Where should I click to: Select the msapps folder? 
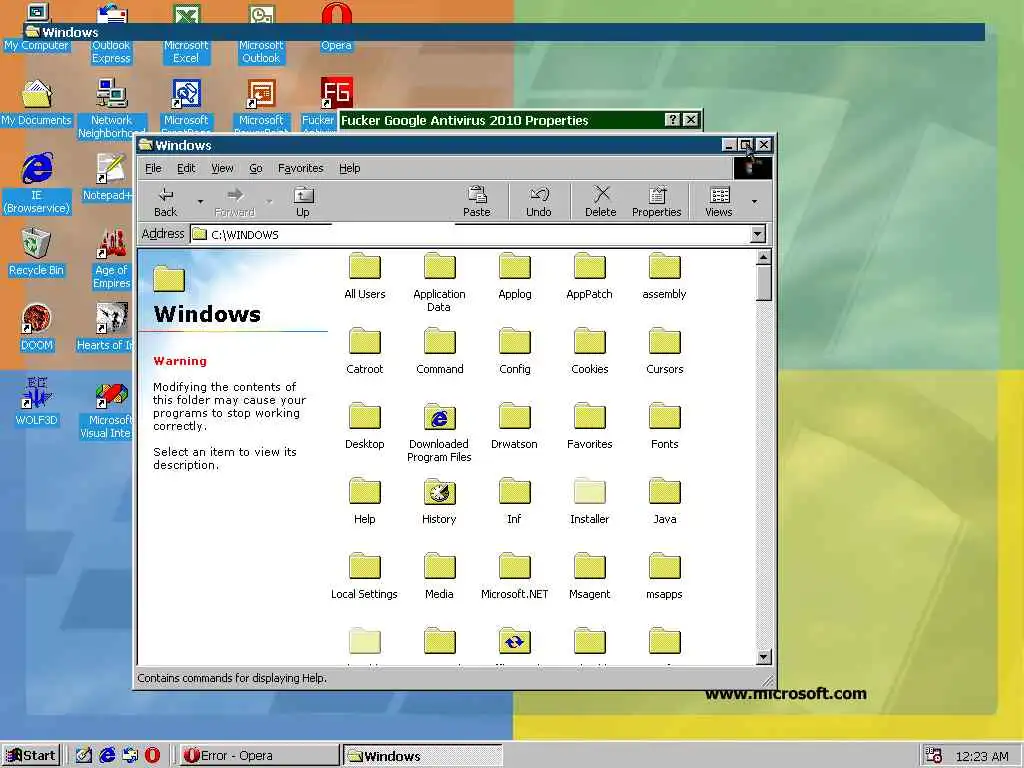(665, 576)
